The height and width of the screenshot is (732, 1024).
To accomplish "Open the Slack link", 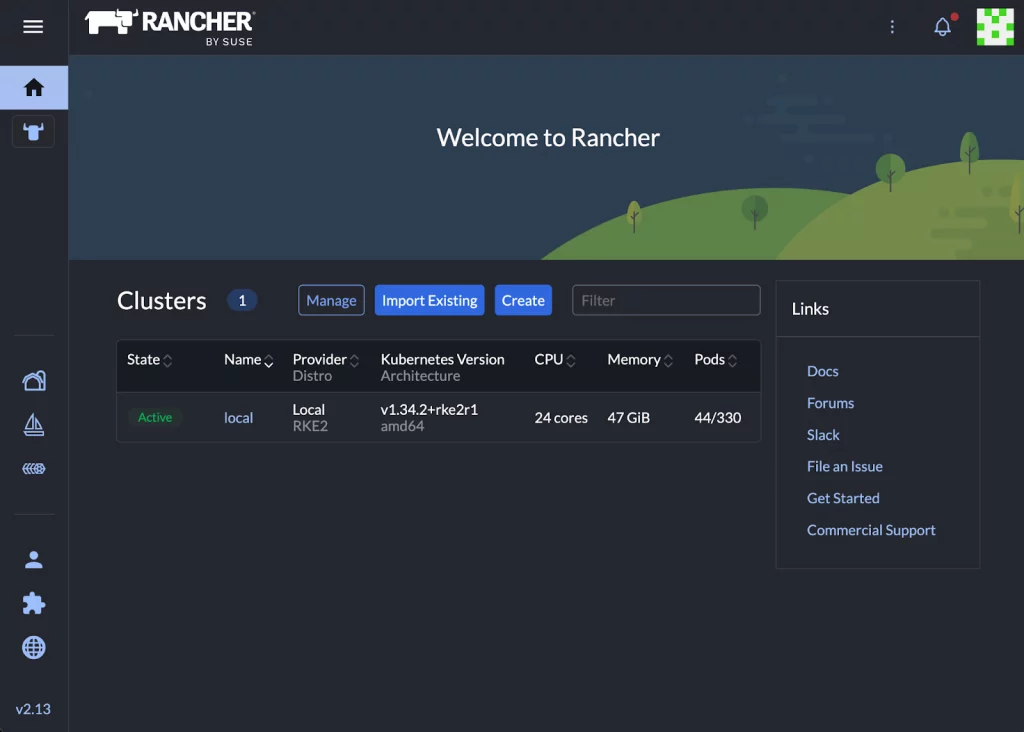I will (823, 434).
